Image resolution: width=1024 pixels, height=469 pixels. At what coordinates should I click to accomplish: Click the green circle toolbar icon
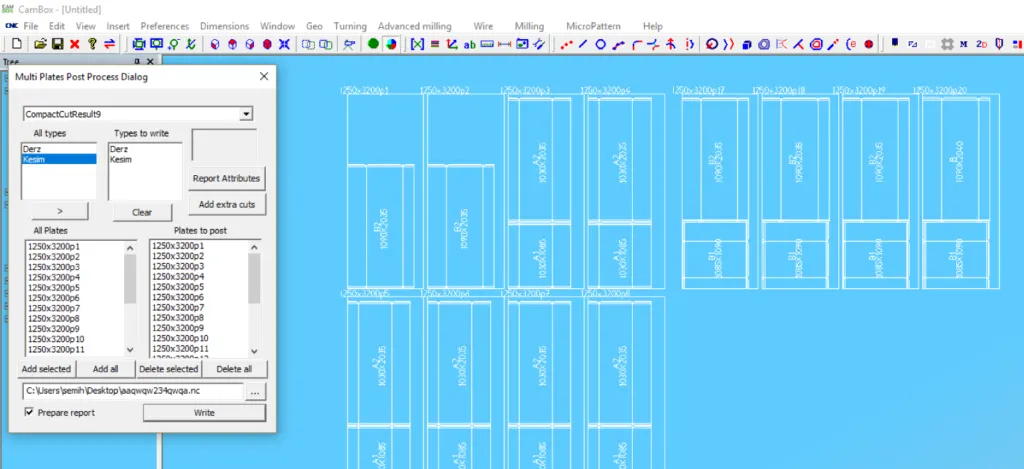tap(373, 44)
